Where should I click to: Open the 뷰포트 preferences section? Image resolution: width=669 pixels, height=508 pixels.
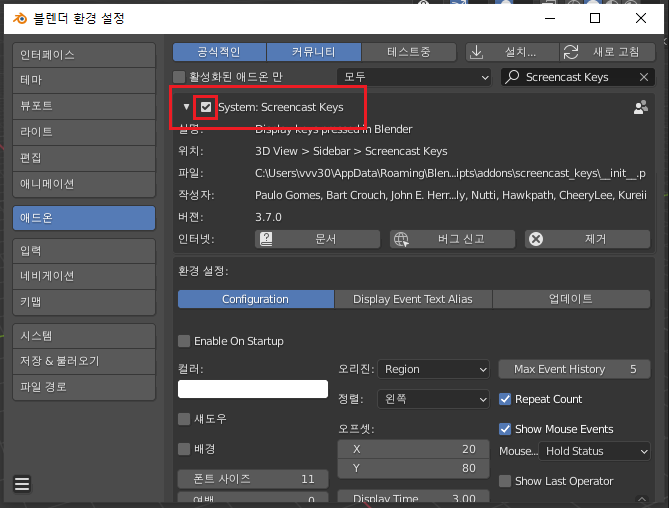coord(84,106)
